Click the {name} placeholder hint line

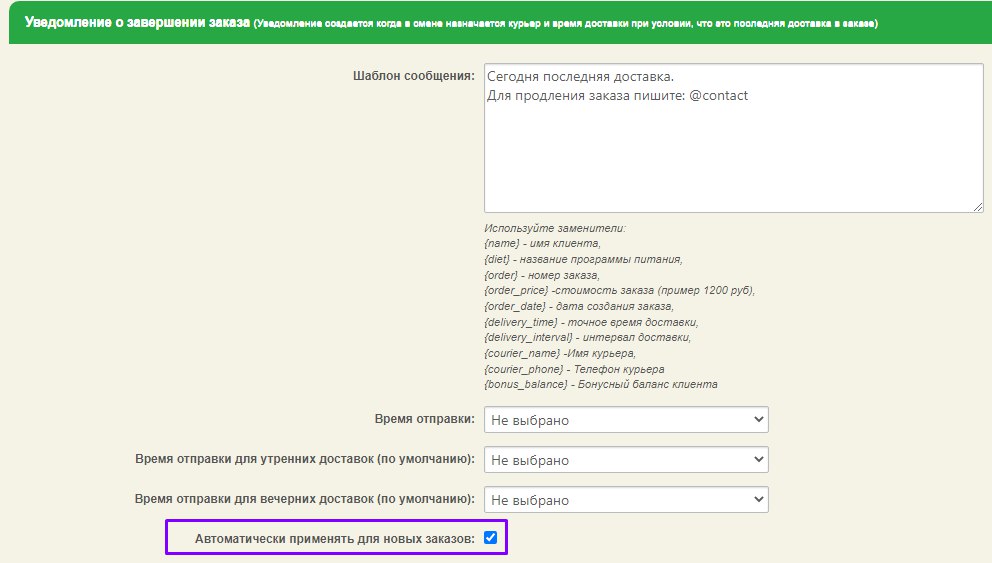tap(542, 243)
